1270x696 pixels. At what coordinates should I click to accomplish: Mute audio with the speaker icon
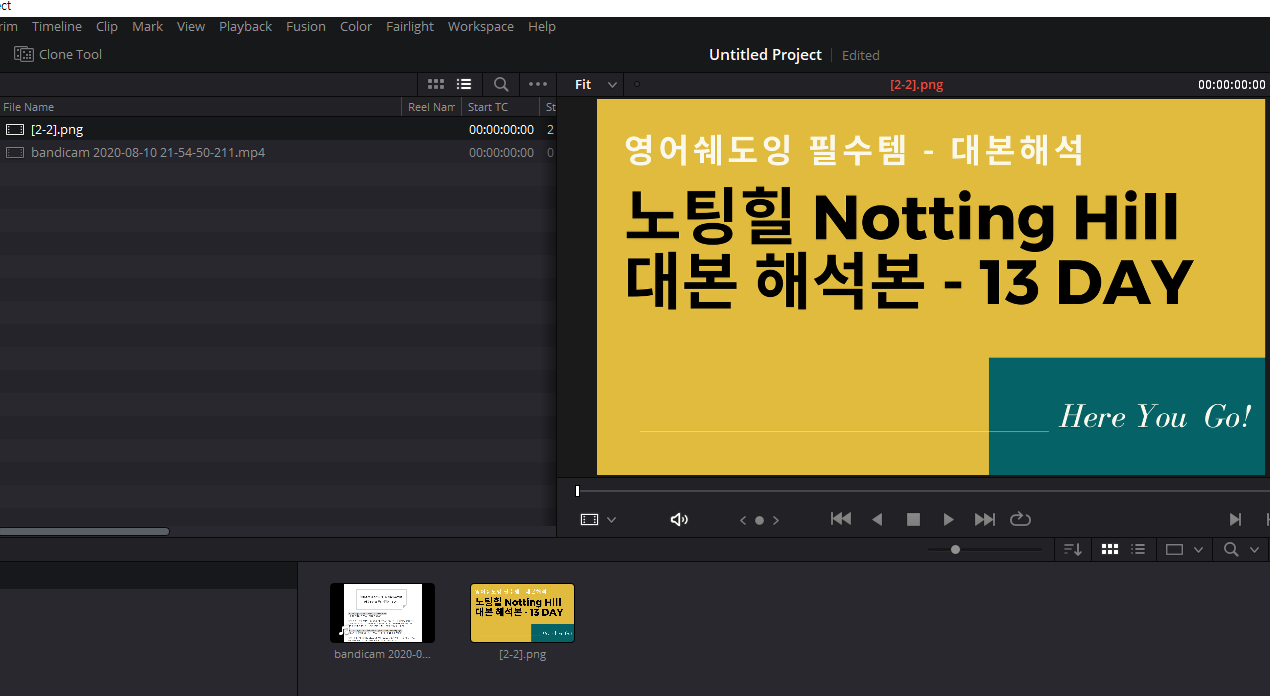tap(679, 520)
